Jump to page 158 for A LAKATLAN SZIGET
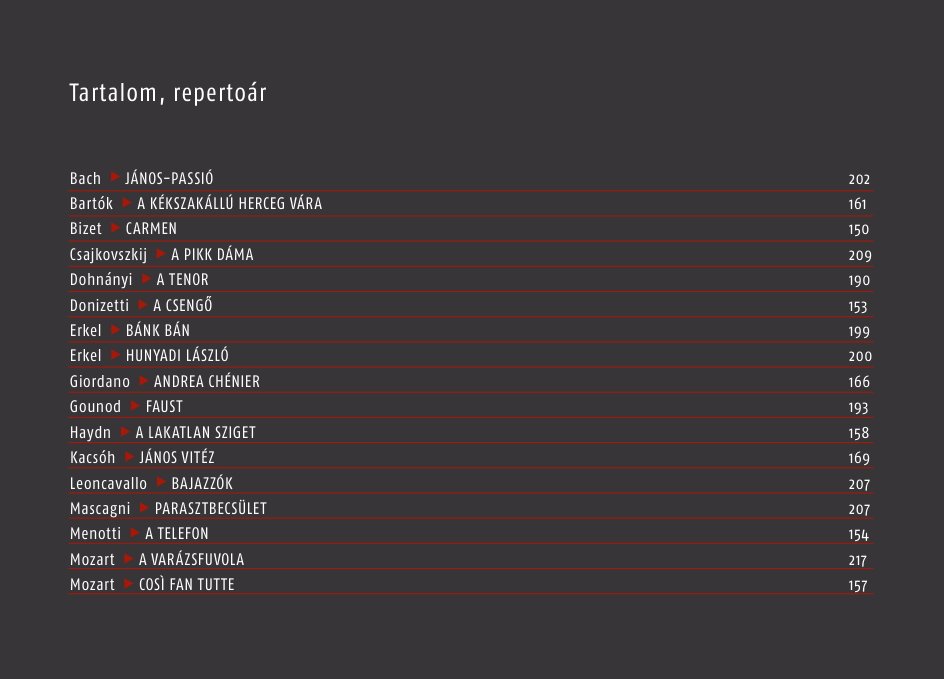The height and width of the screenshot is (679, 944). point(859,433)
